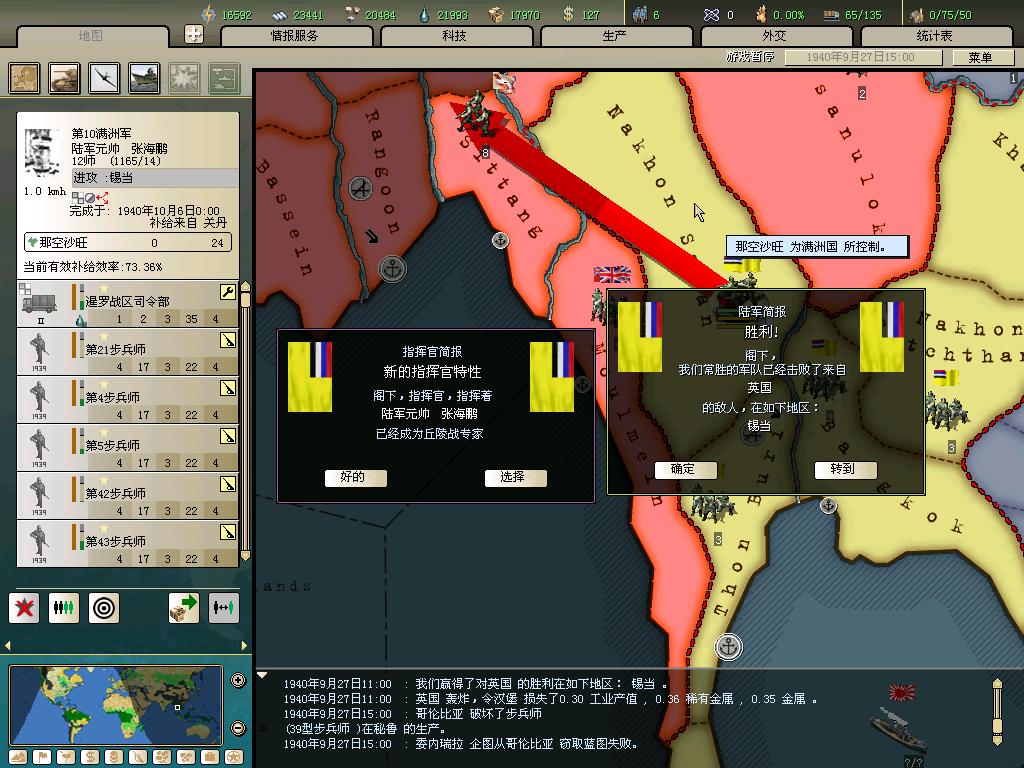Click the reorganize units icon with black and green figures
The image size is (1024, 768).
[x=64, y=608]
